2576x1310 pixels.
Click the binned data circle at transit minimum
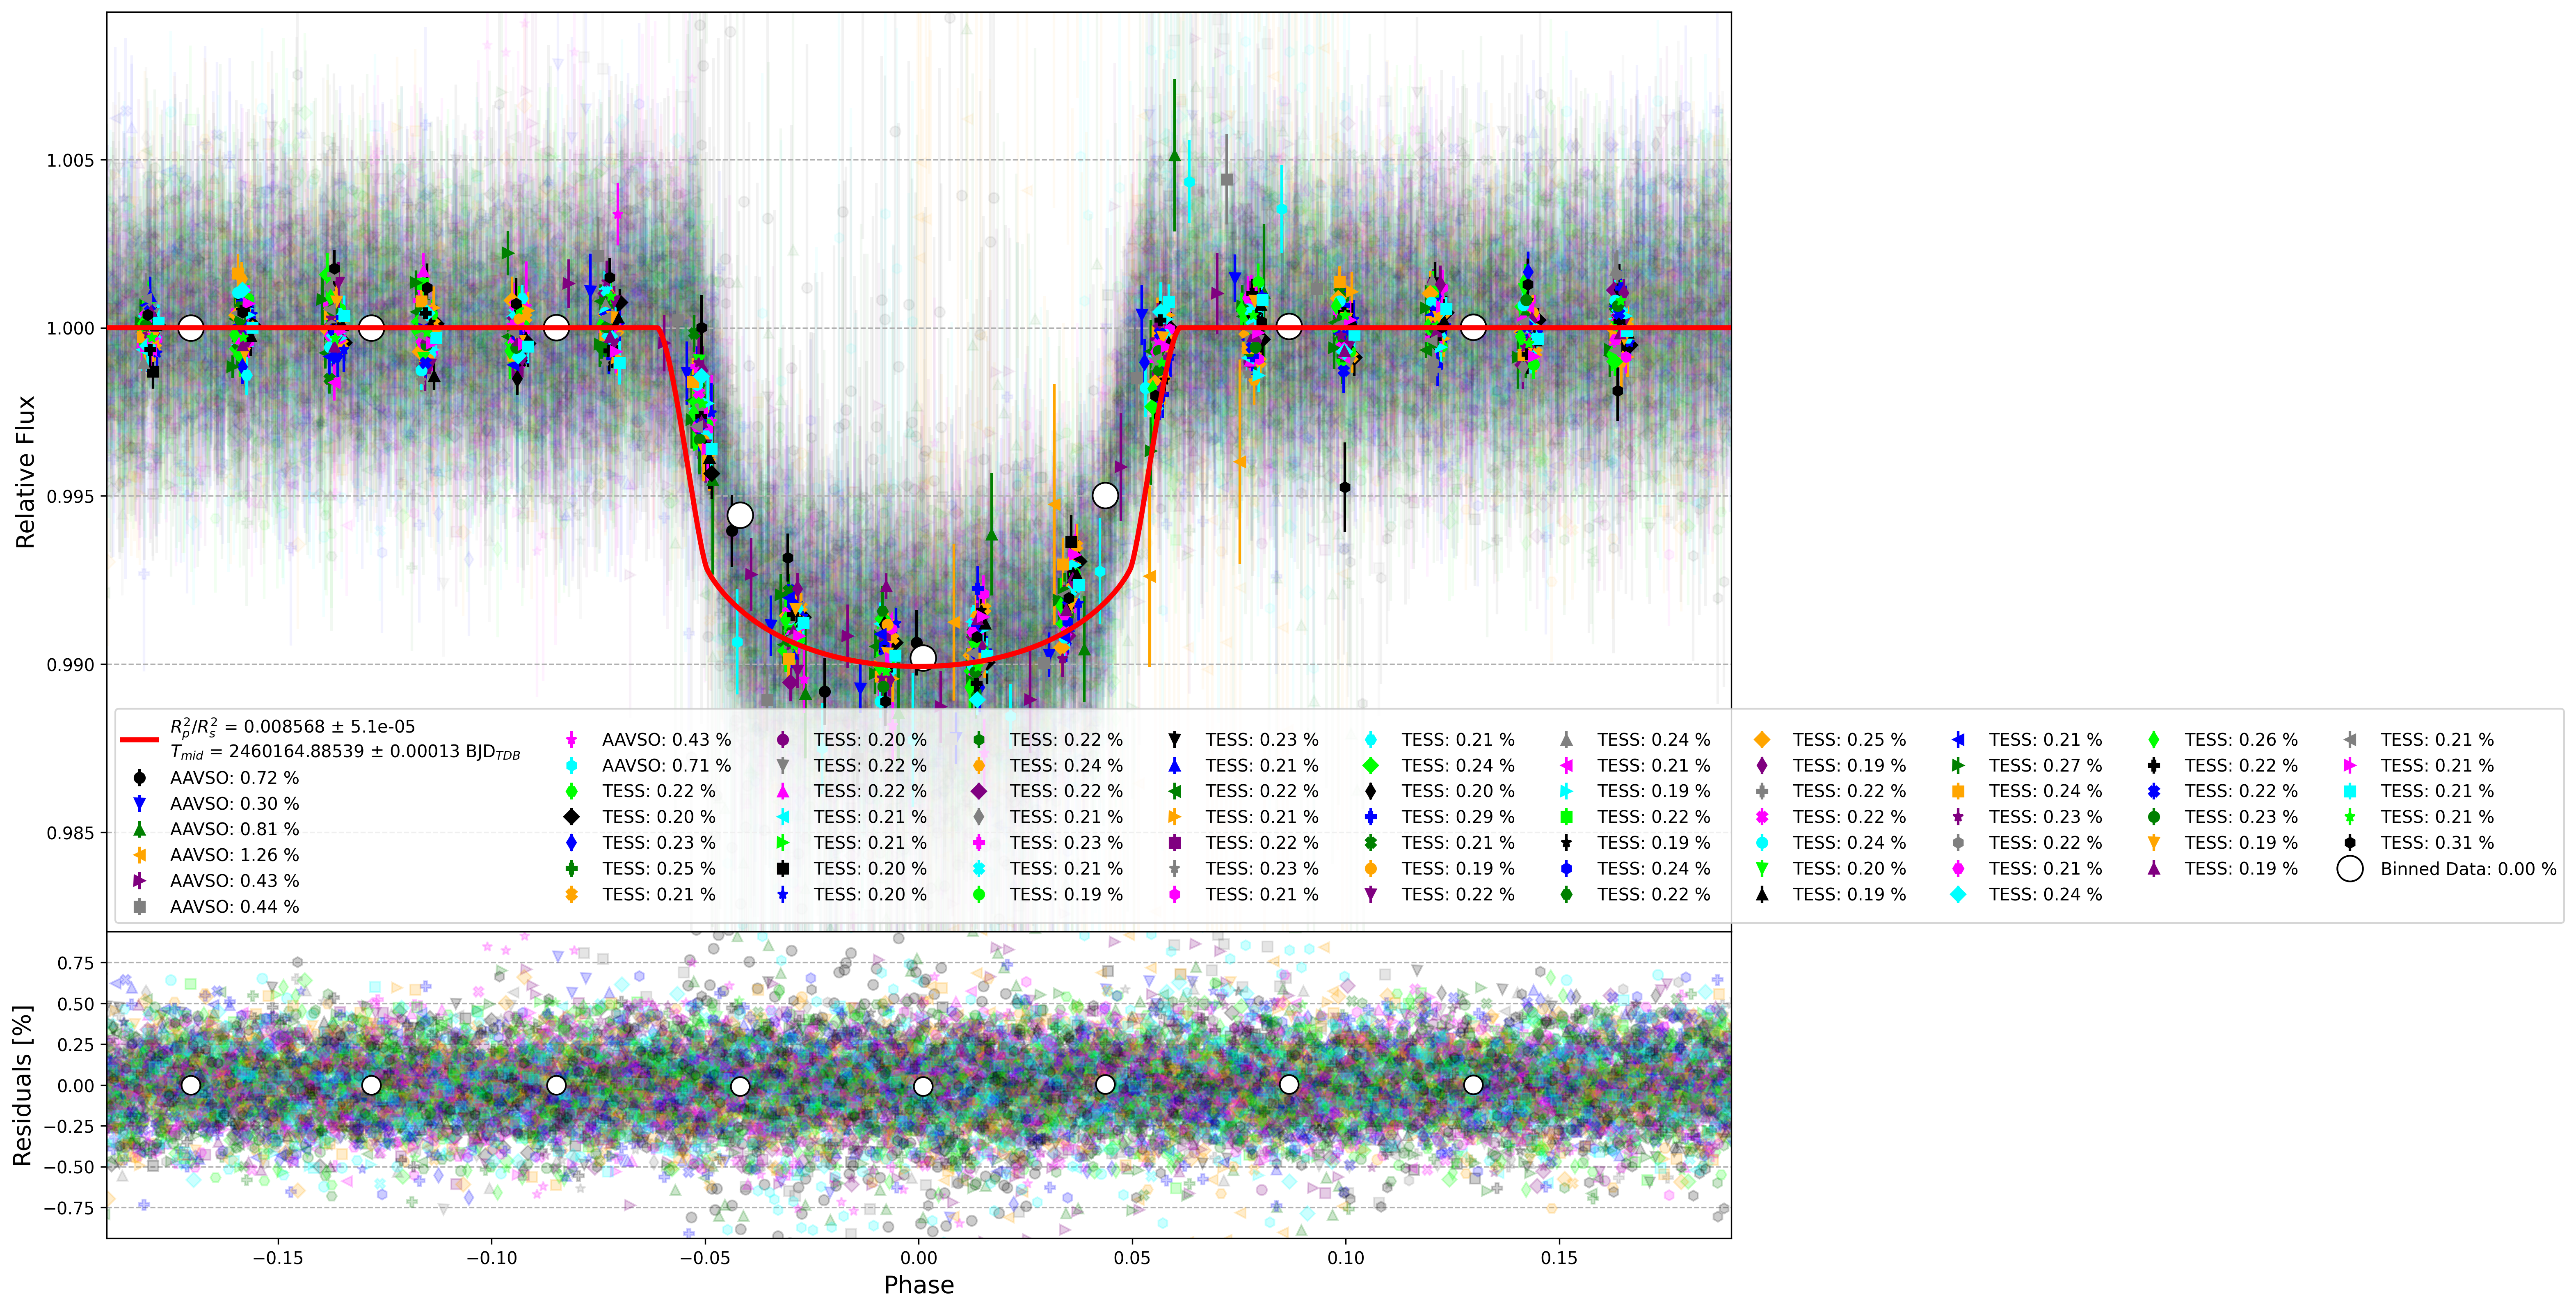(923, 657)
